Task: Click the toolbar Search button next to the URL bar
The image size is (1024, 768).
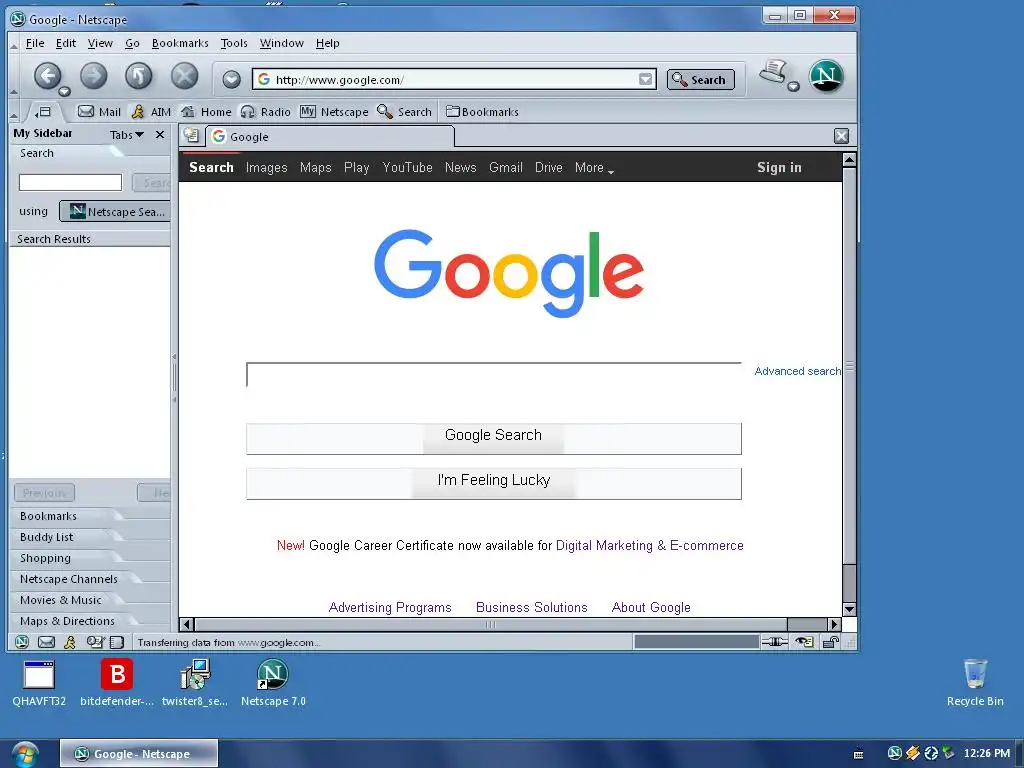Action: click(700, 80)
